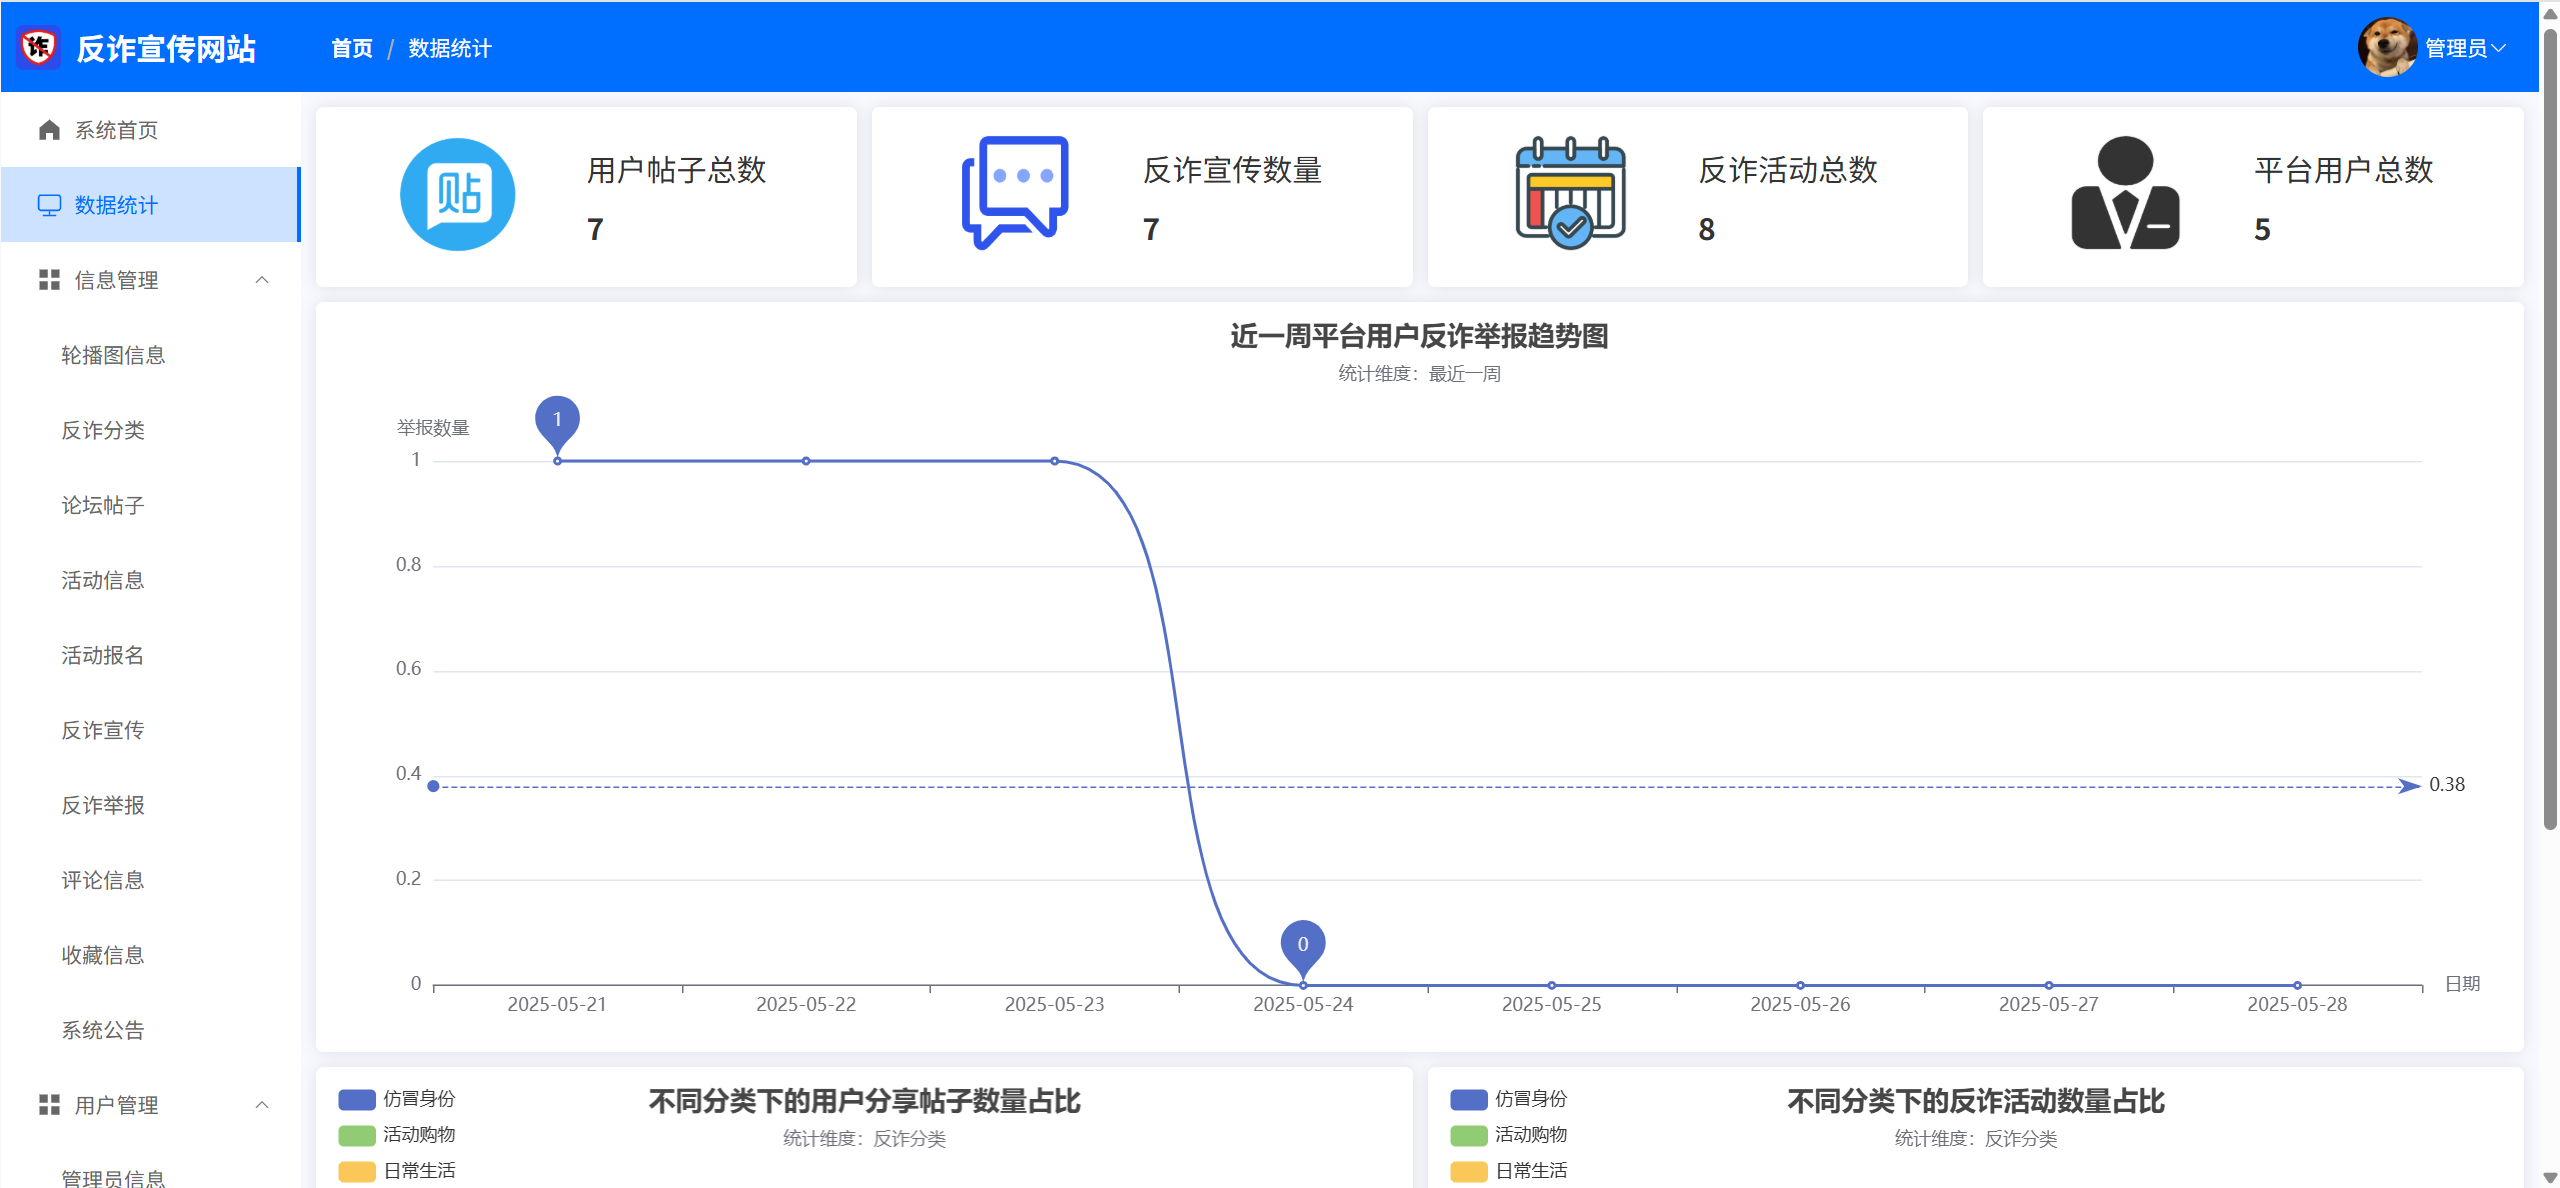
Task: Click the admin dog avatar picture
Action: pyautogui.click(x=2387, y=47)
